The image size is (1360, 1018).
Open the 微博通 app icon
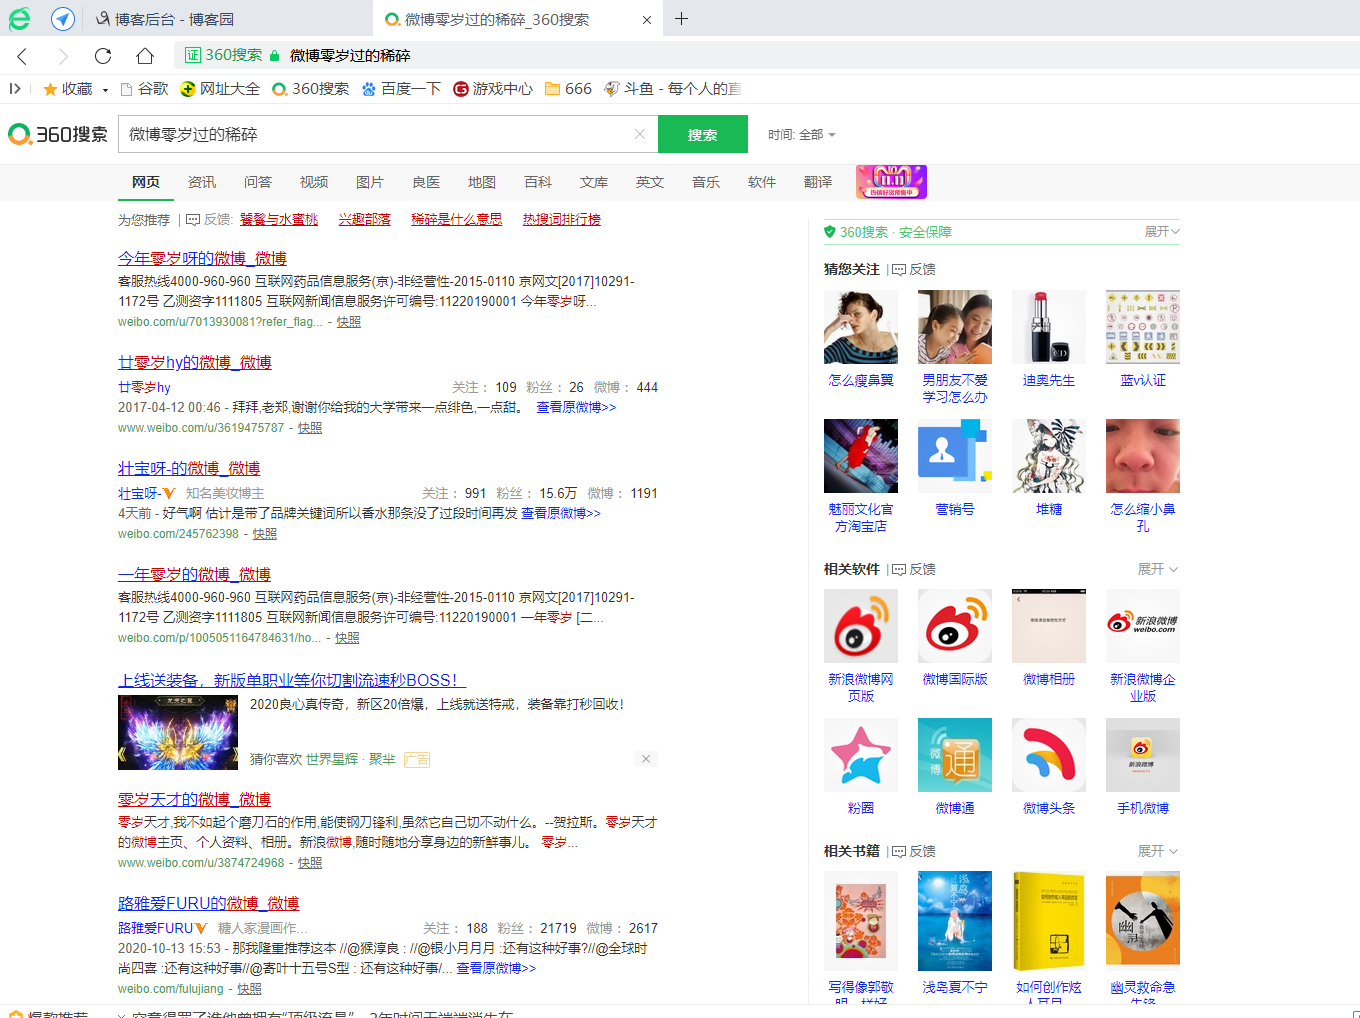point(955,755)
